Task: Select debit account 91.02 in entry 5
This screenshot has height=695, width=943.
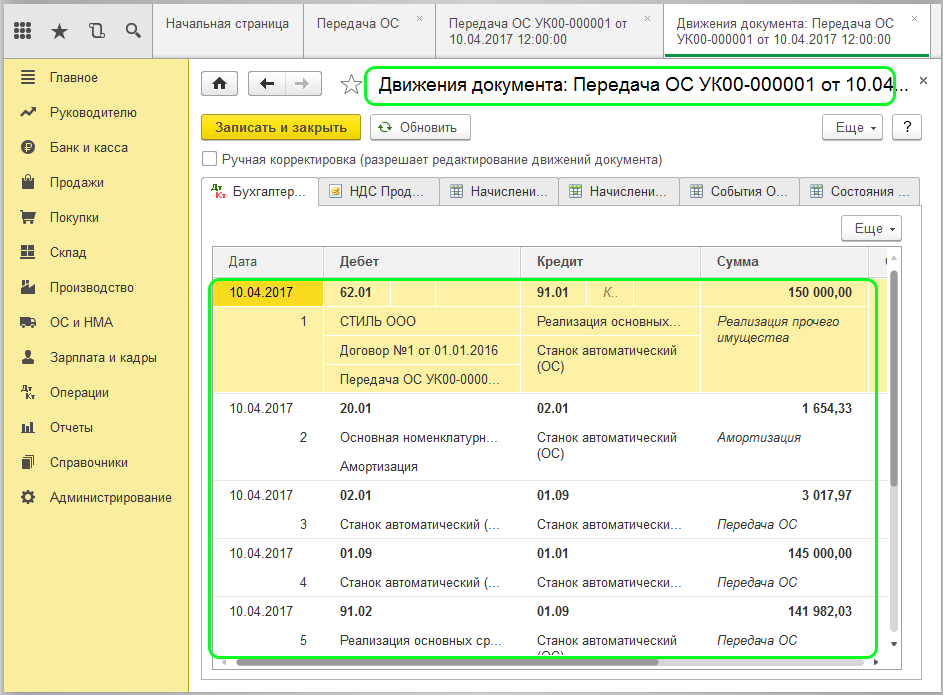Action: (356, 611)
